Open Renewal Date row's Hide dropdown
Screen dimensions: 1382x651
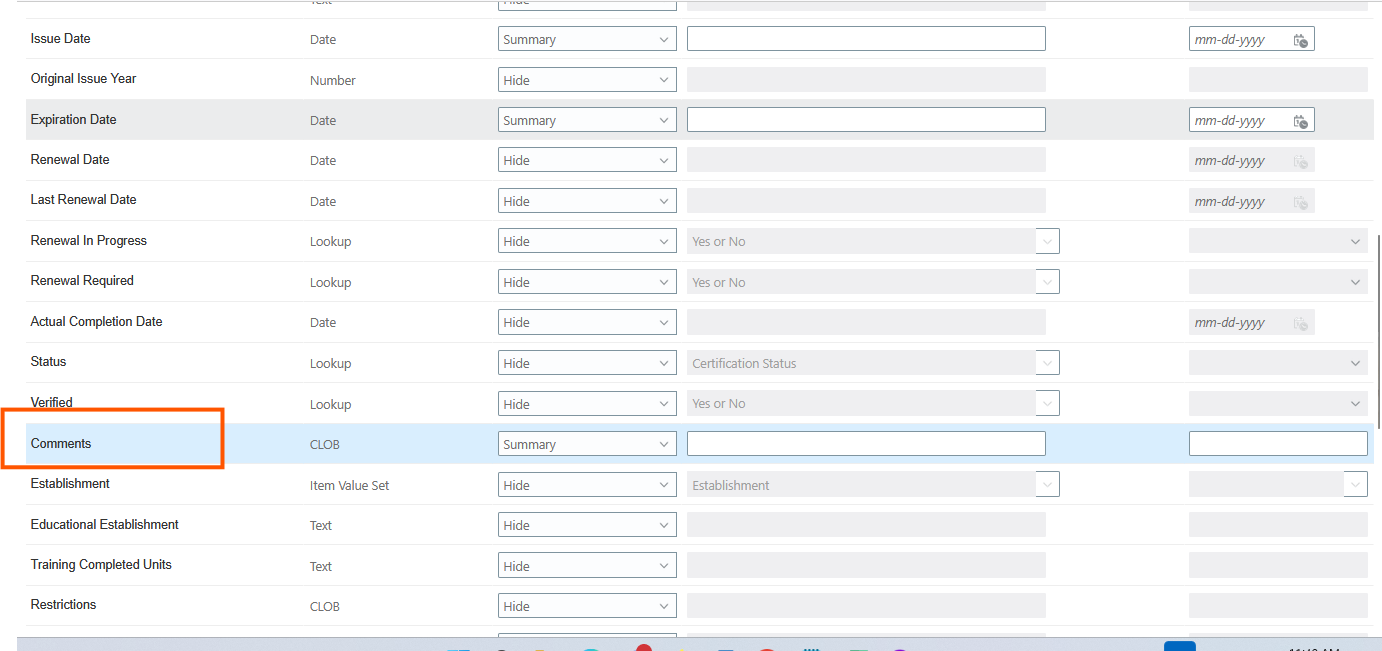coord(587,160)
